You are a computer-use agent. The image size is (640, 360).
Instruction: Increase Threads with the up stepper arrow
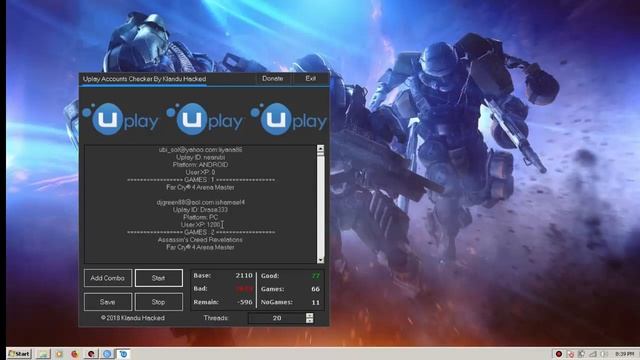[x=309, y=316]
